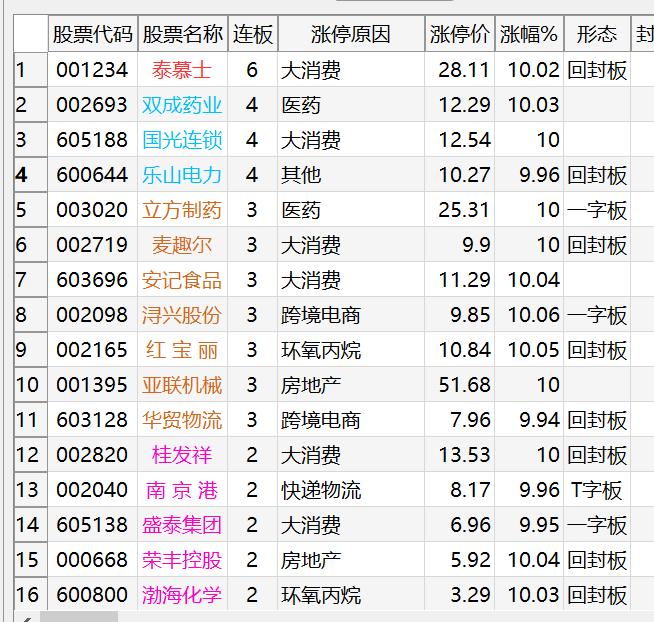Click stock code 605188
This screenshot has height=622, width=654.
click(x=92, y=140)
